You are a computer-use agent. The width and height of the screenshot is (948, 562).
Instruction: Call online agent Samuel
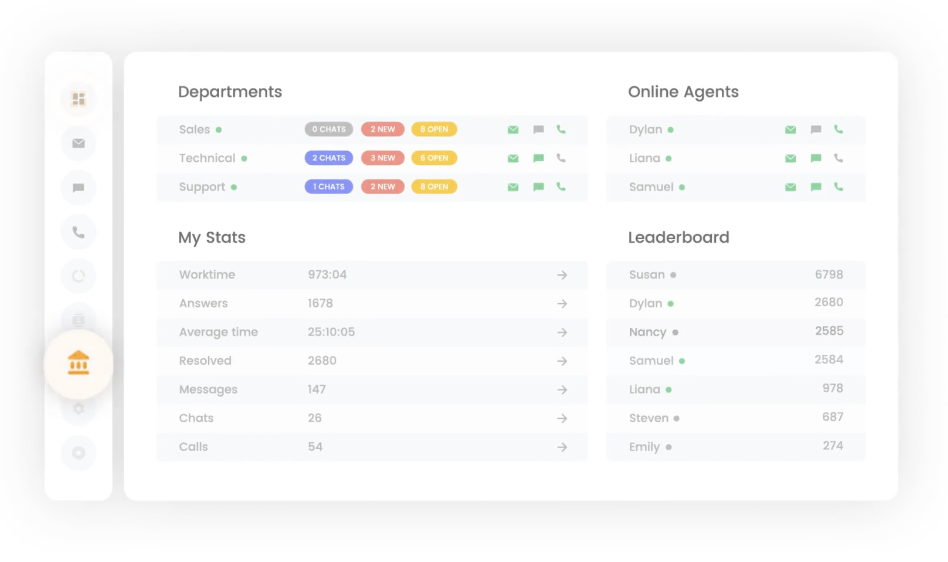click(838, 187)
